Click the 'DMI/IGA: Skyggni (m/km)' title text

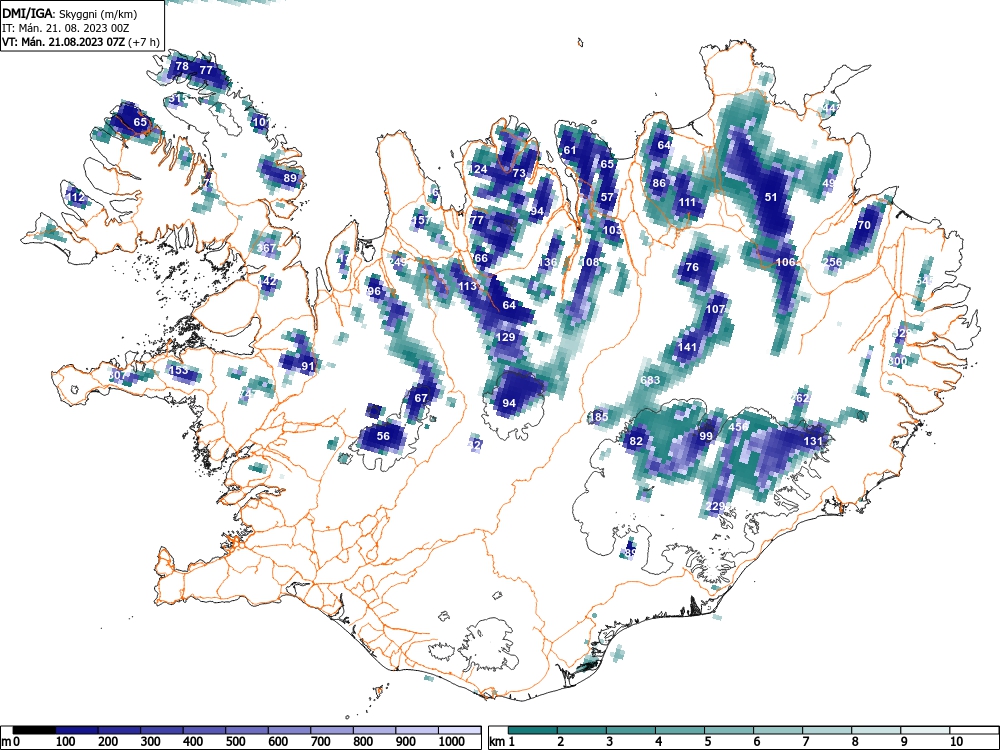point(70,13)
